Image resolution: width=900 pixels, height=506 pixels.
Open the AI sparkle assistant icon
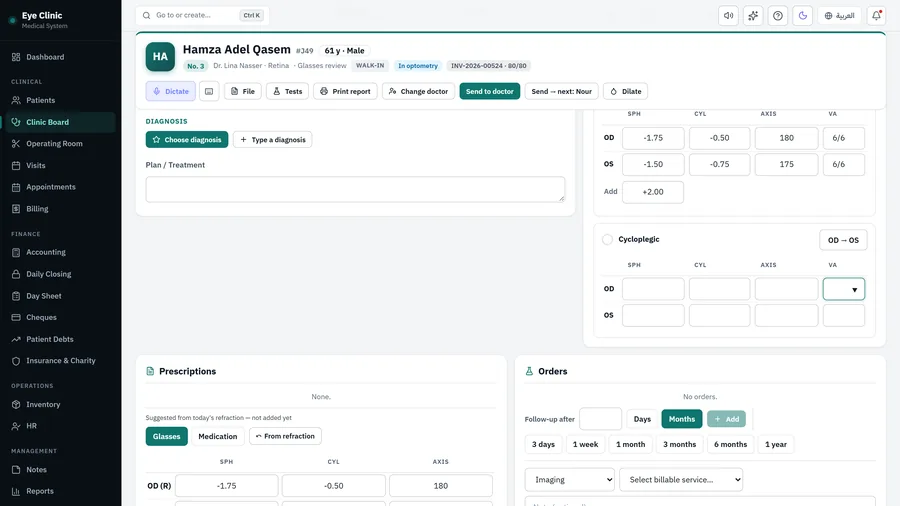click(x=753, y=15)
